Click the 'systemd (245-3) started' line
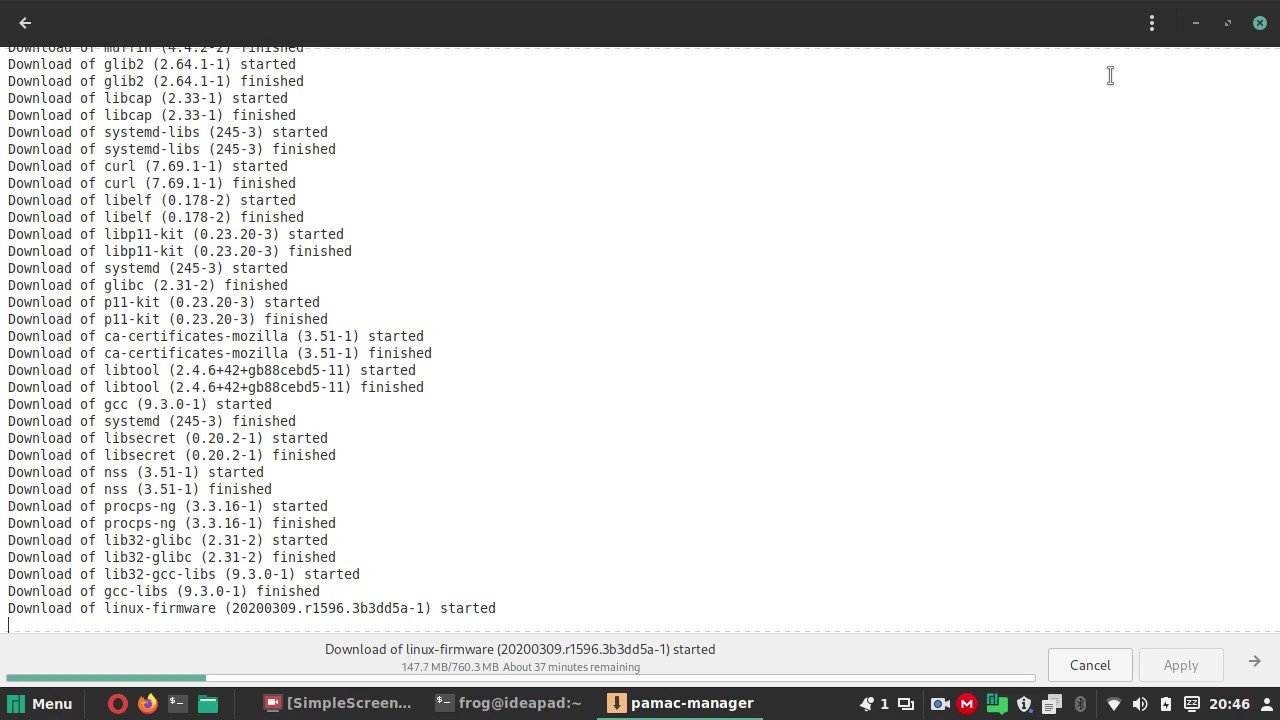Image resolution: width=1280 pixels, height=720 pixels. click(x=148, y=268)
